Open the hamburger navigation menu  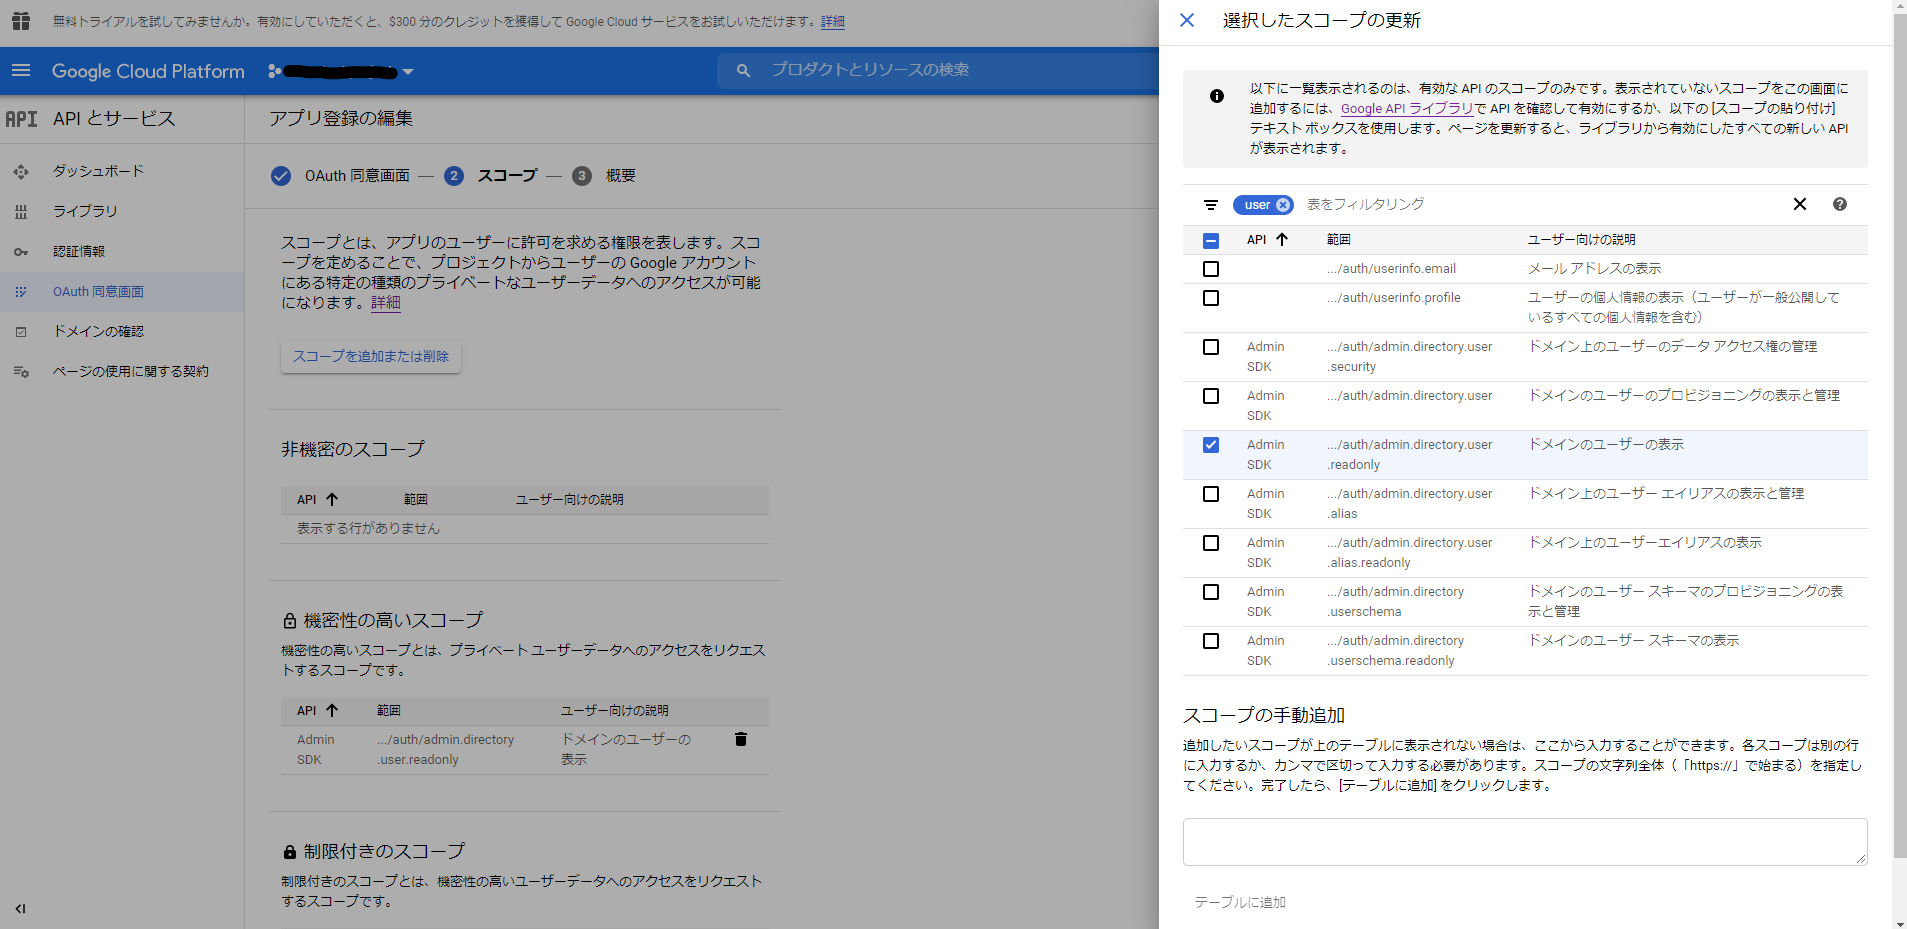[21, 71]
